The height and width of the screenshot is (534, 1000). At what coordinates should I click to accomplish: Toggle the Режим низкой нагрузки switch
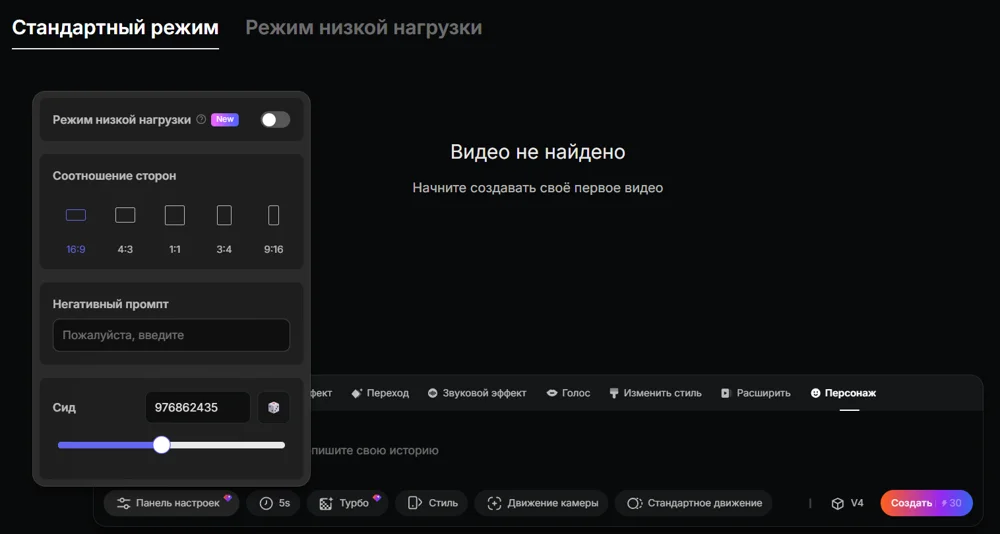(276, 119)
